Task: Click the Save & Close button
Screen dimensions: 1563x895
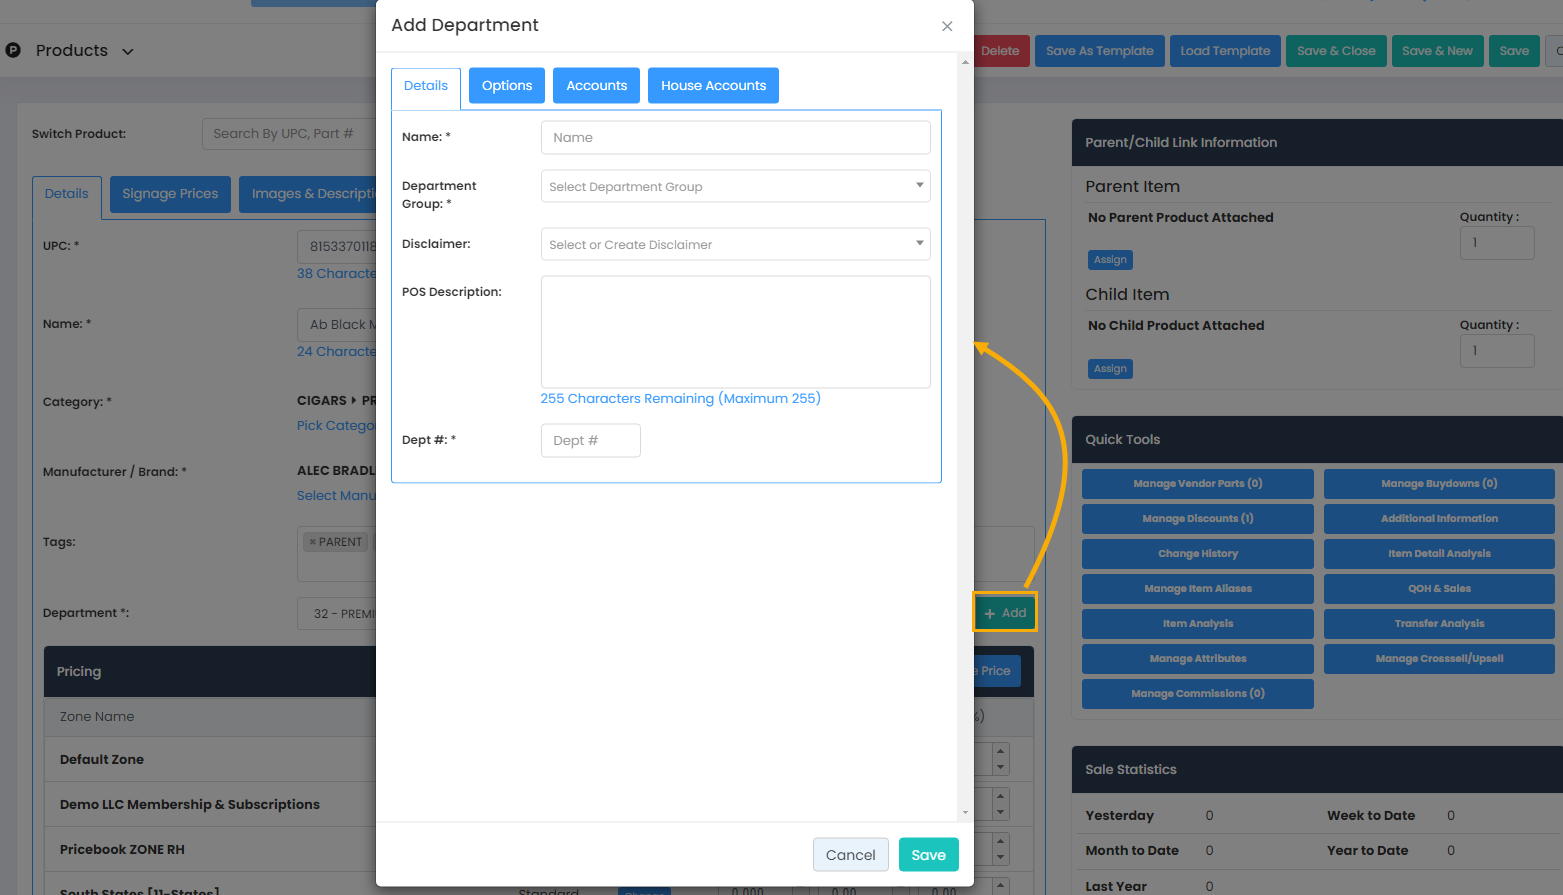Action: point(1336,51)
